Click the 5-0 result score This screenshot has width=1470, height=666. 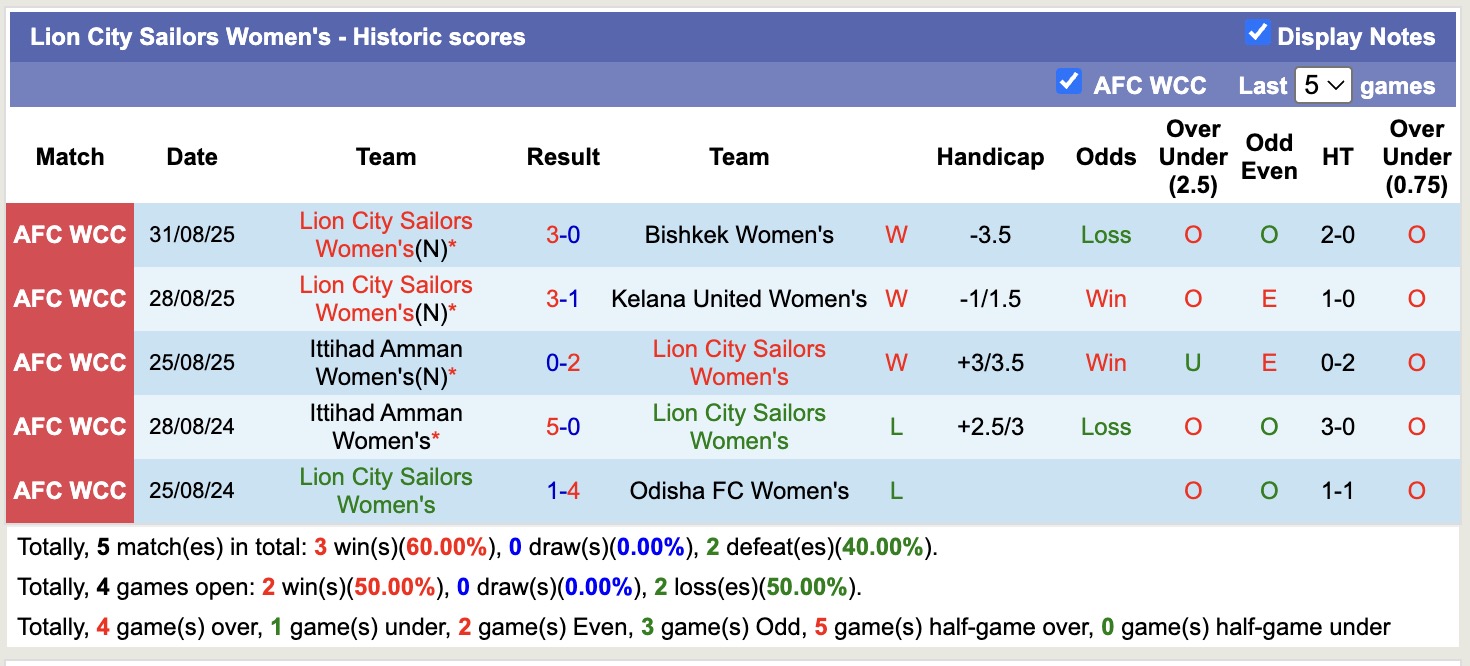[x=563, y=427]
